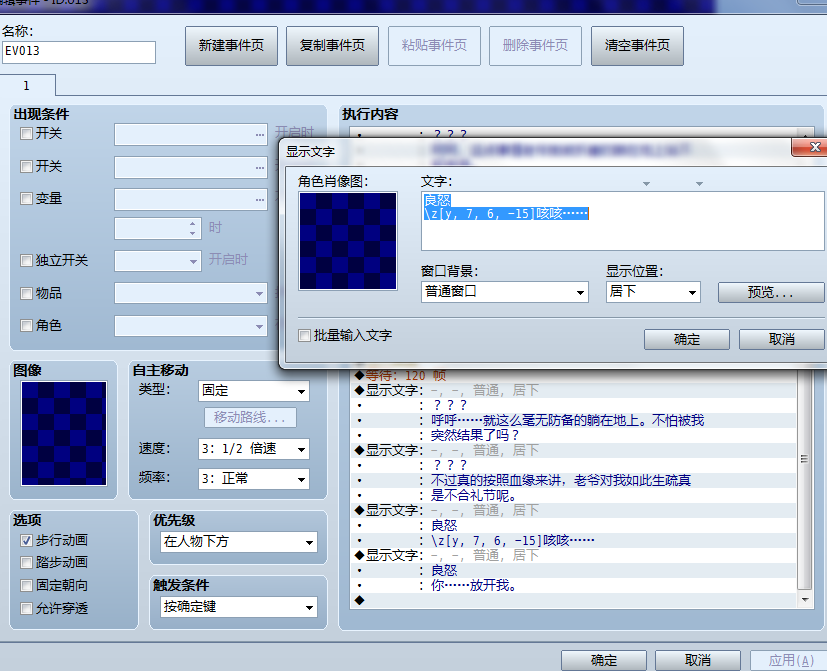Tick the 独立开关 checkbox
827x671 pixels.
point(26,261)
